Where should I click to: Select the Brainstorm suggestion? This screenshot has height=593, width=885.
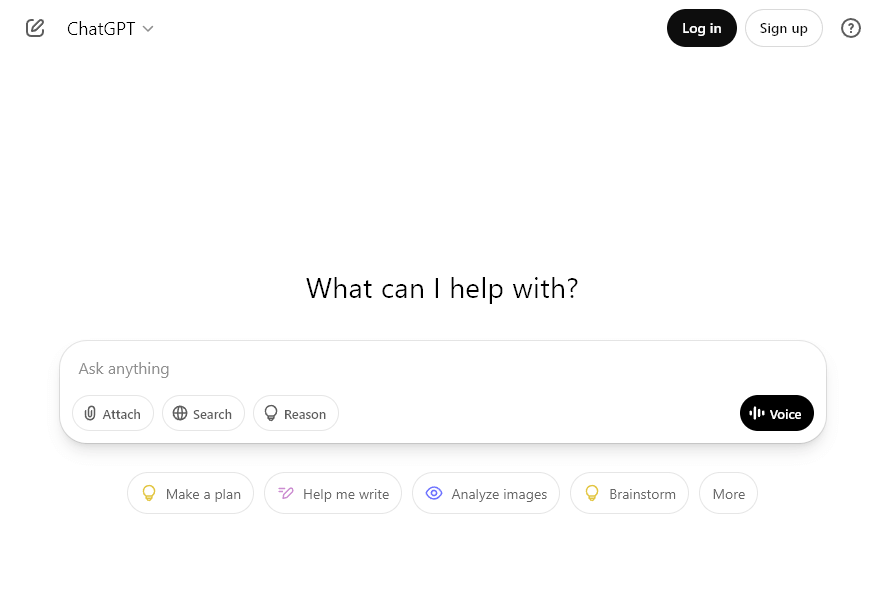point(629,493)
